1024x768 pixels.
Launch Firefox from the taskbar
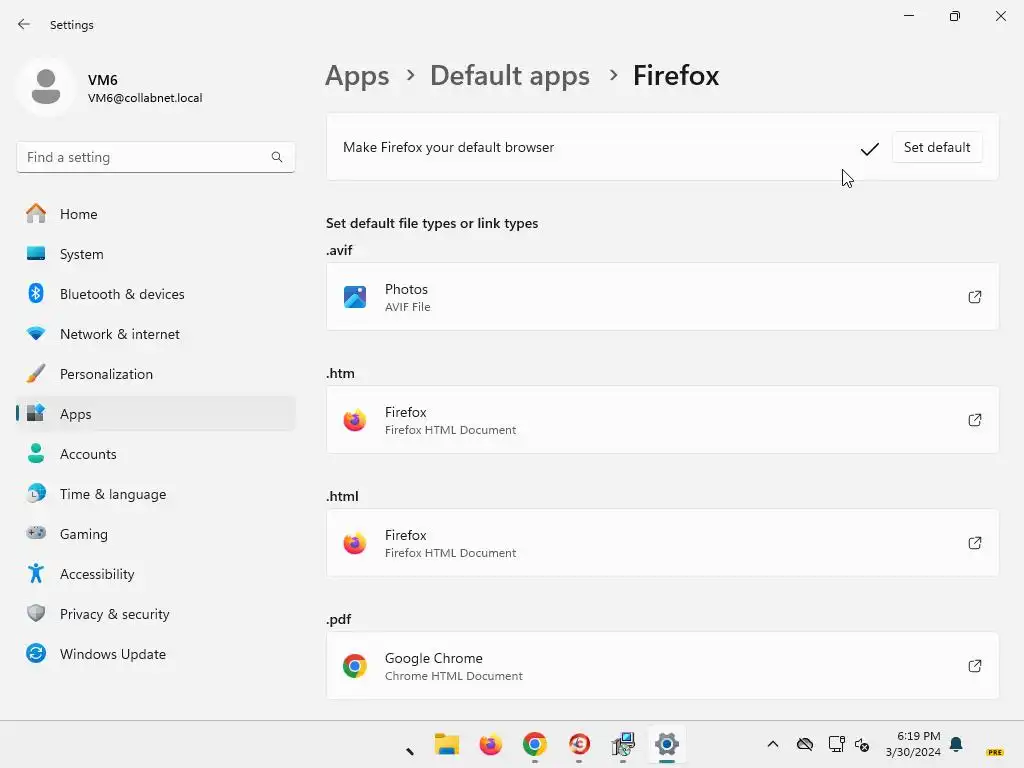coord(490,744)
